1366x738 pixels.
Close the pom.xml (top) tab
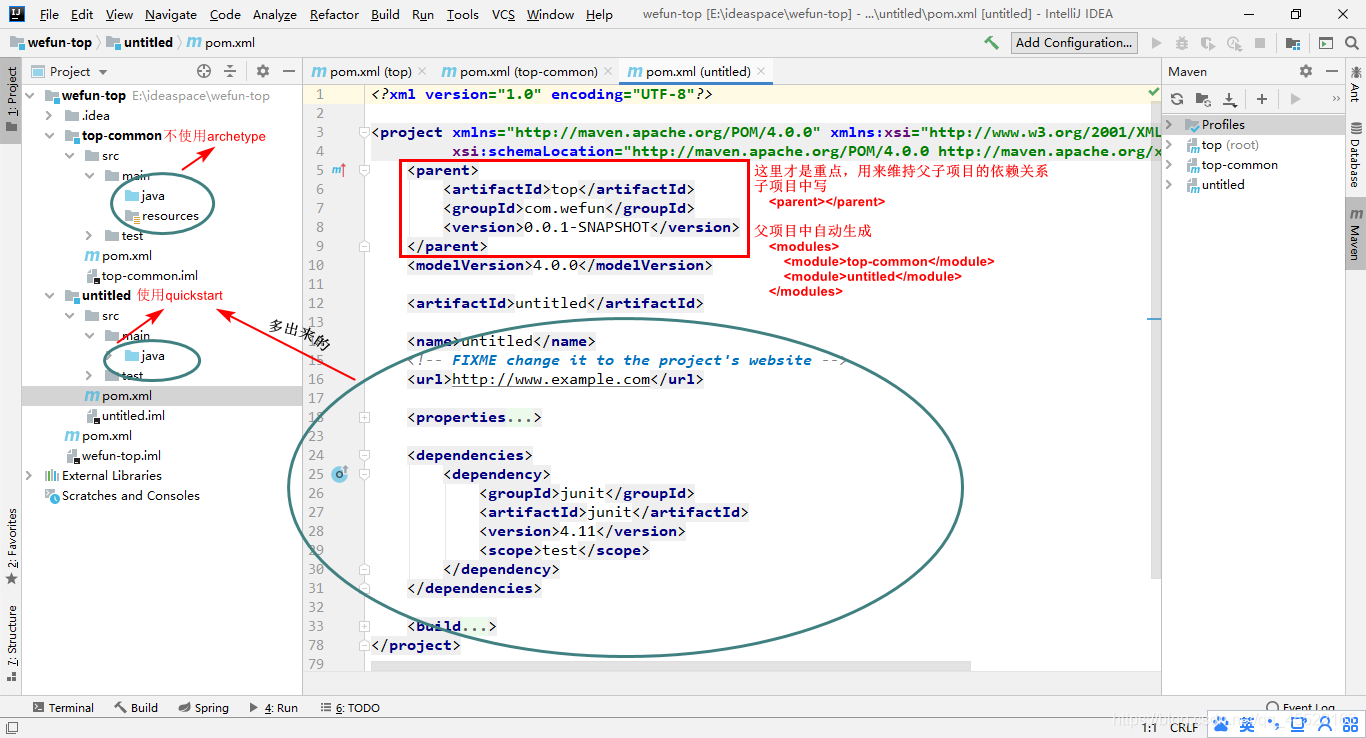pyautogui.click(x=422, y=72)
